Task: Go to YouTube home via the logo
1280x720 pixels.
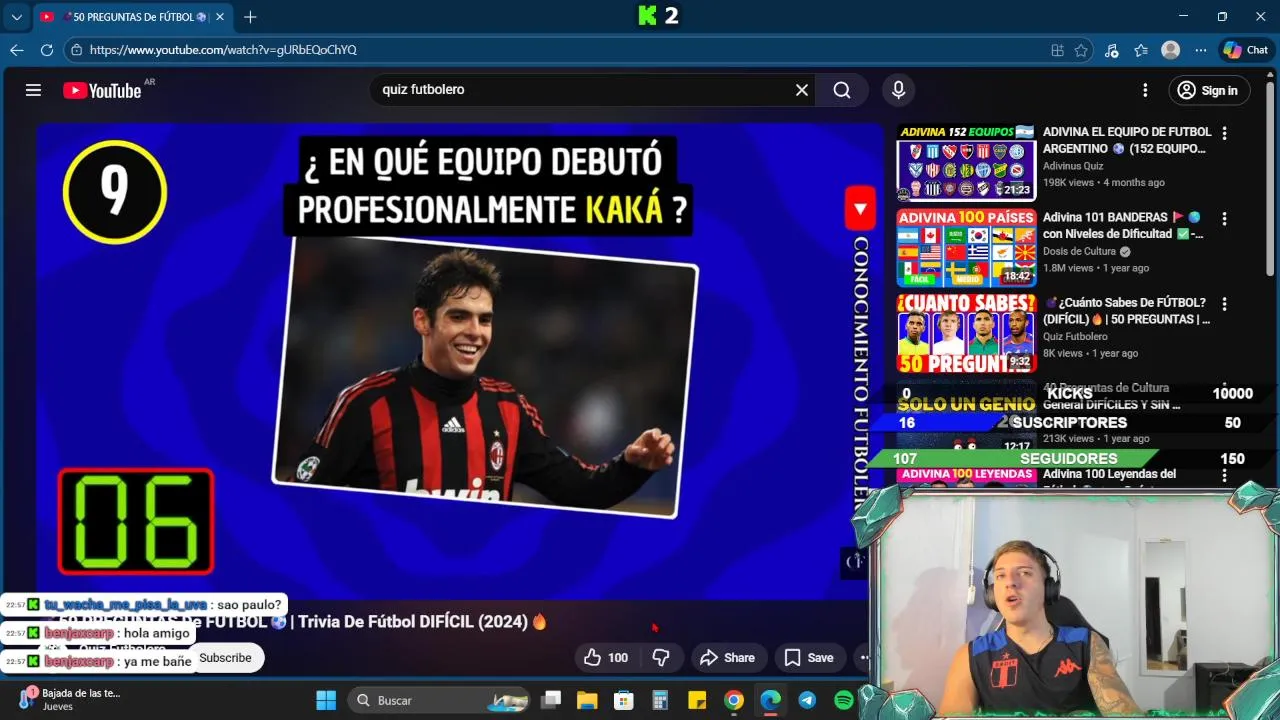Action: point(102,90)
